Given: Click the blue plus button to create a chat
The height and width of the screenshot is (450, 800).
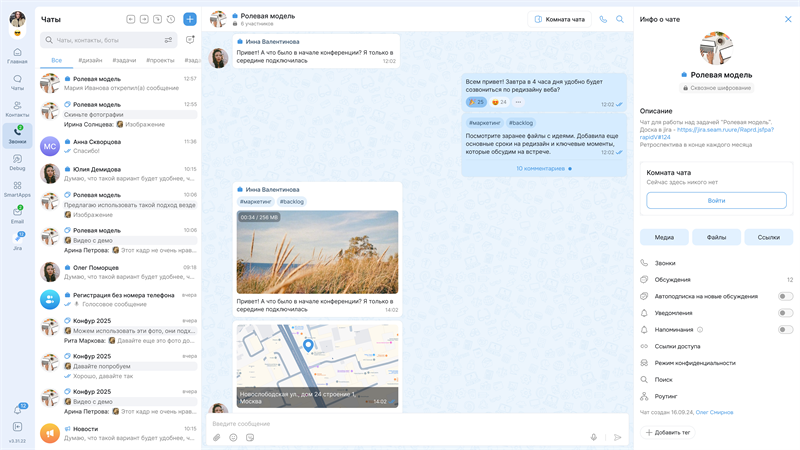Looking at the screenshot, I should 190,19.
